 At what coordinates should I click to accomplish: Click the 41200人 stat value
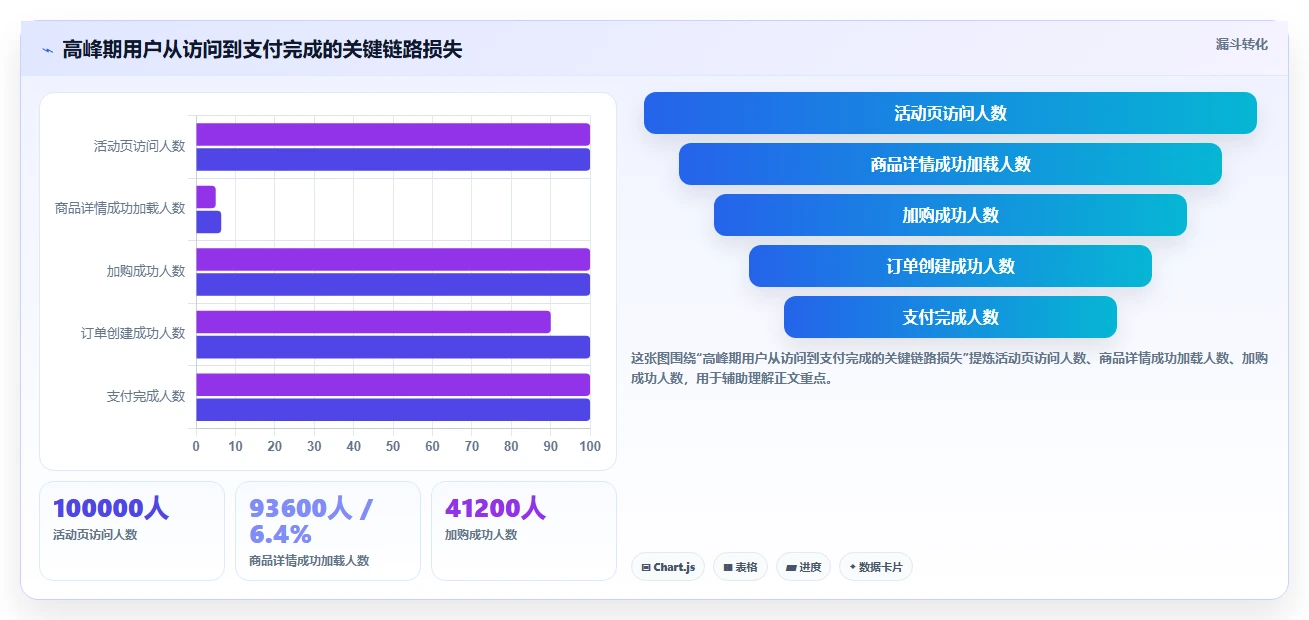point(495,509)
